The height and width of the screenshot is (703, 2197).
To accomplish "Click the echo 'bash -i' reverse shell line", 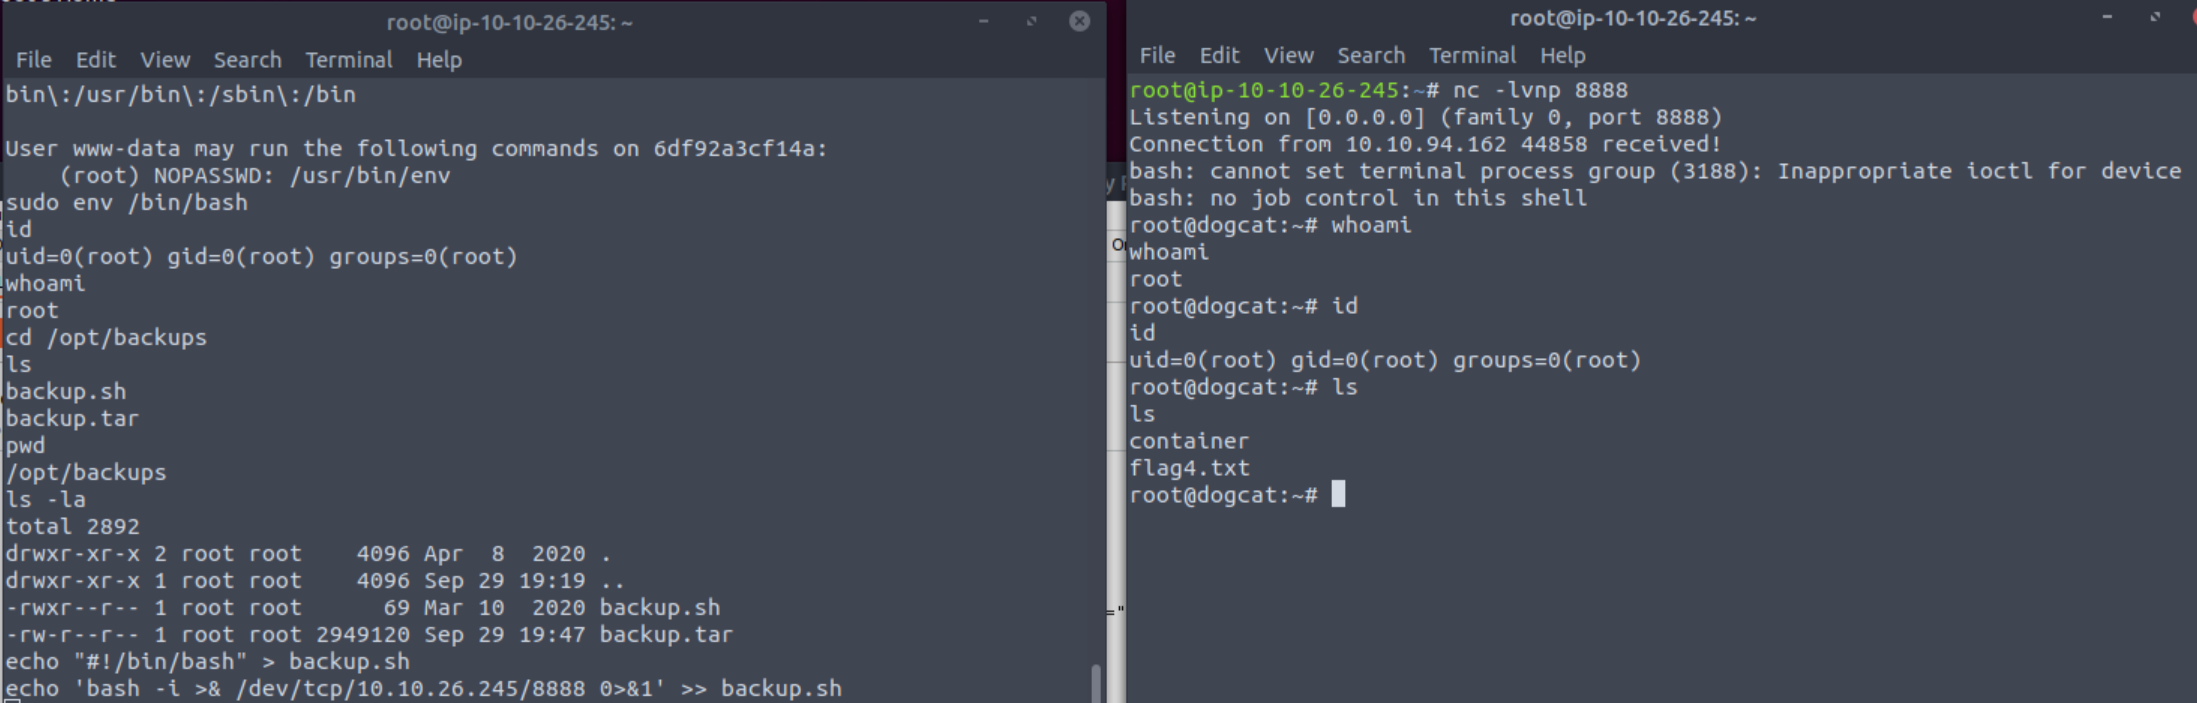I will [x=423, y=688].
